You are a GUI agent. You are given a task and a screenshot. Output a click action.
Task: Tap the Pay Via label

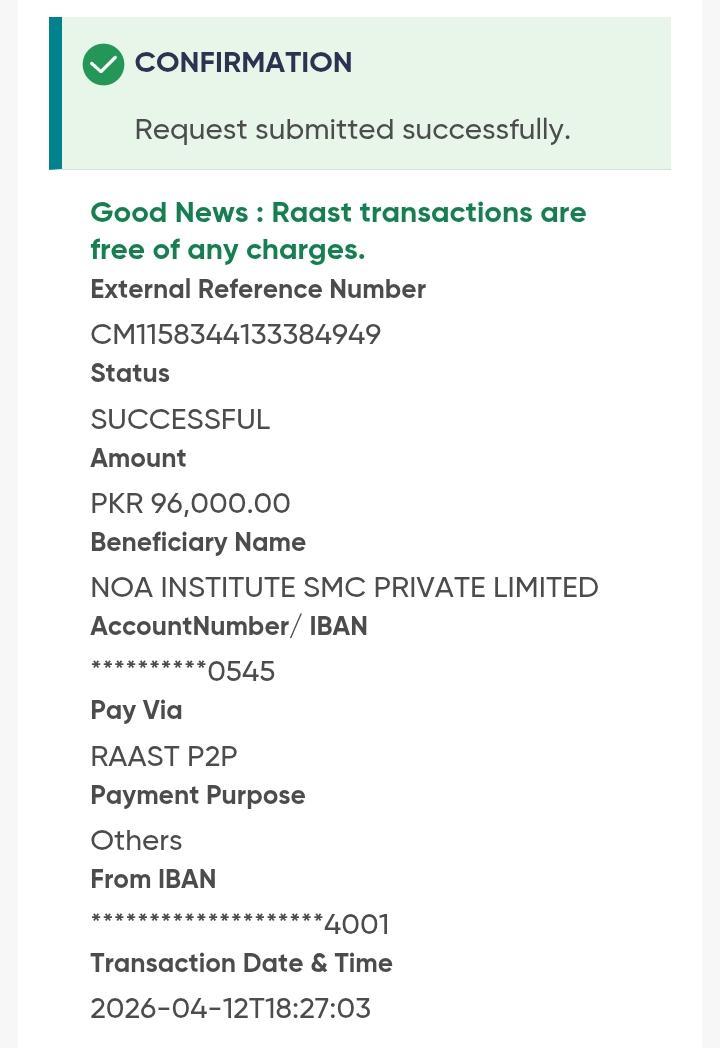pos(136,711)
